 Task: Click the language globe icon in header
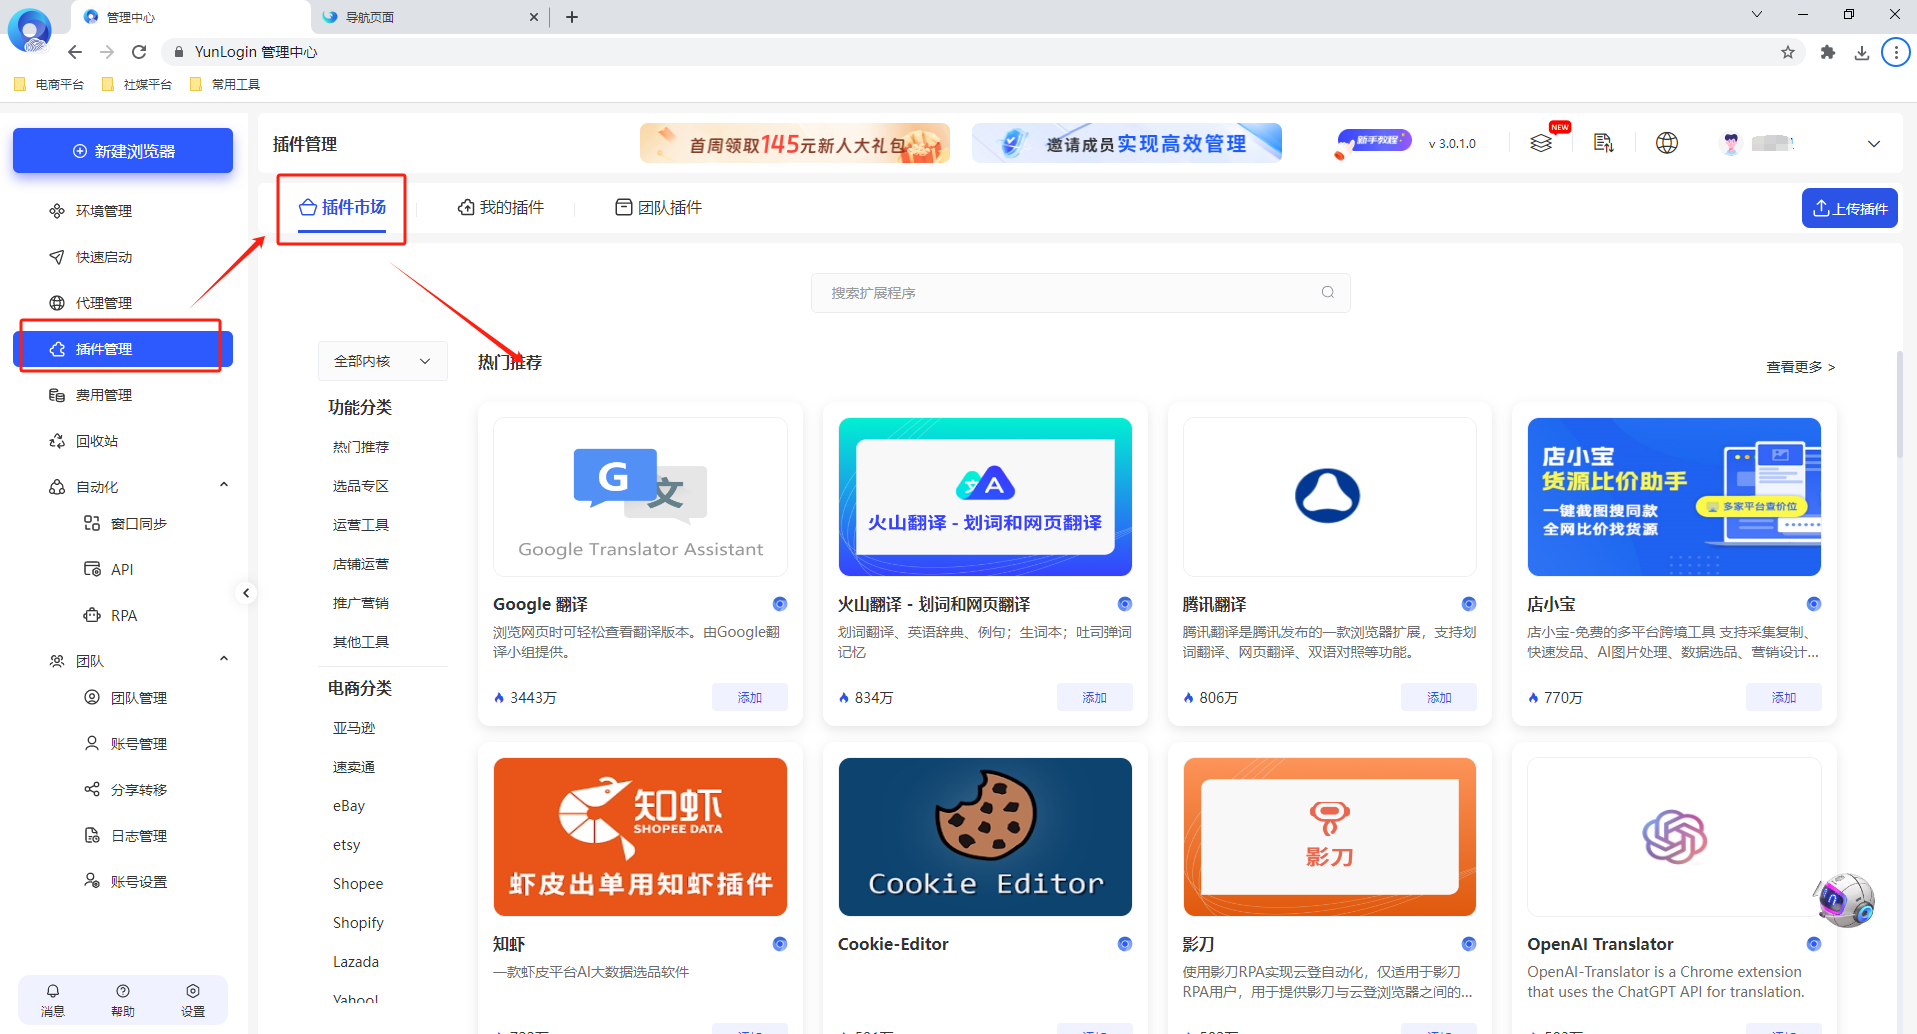1667,143
